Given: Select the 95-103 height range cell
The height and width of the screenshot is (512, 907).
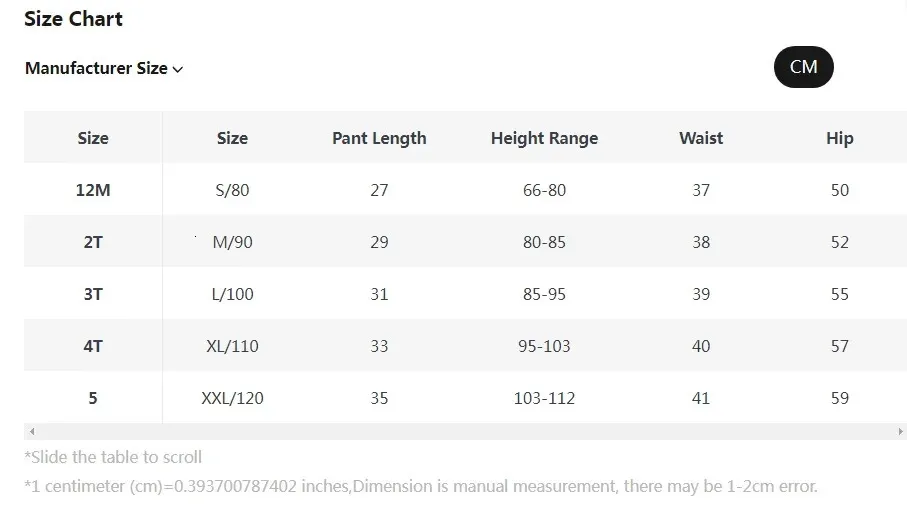Looking at the screenshot, I should click(544, 346).
